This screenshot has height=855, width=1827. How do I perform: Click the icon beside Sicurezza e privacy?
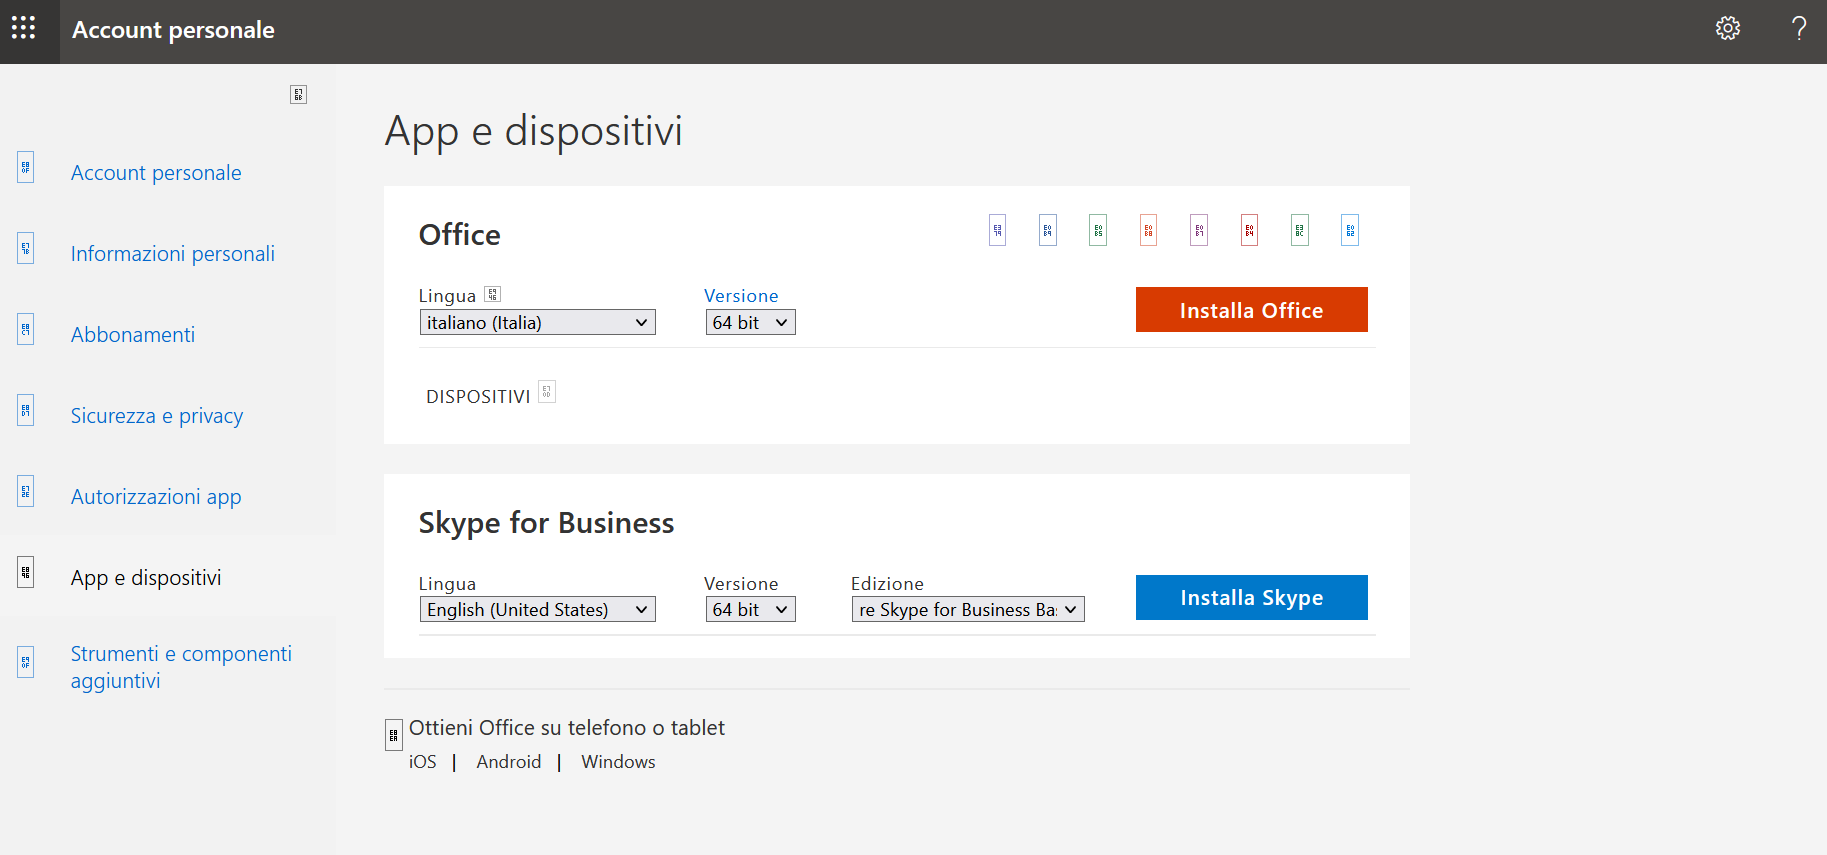(26, 410)
